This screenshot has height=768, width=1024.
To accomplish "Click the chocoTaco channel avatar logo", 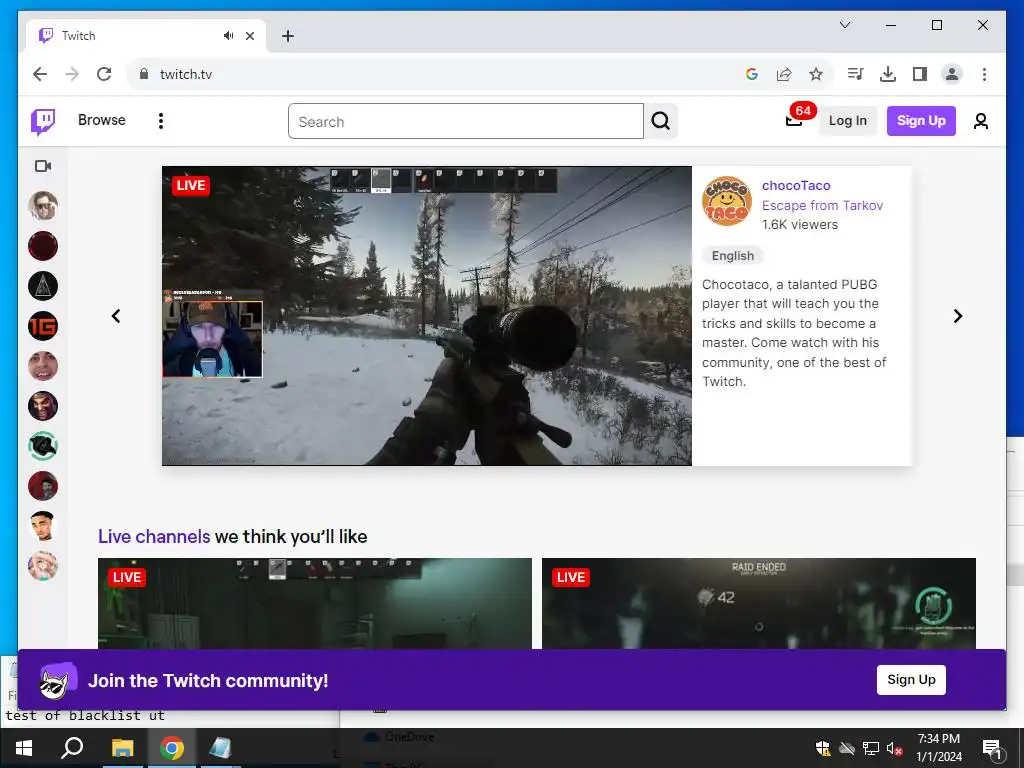I will click(727, 201).
